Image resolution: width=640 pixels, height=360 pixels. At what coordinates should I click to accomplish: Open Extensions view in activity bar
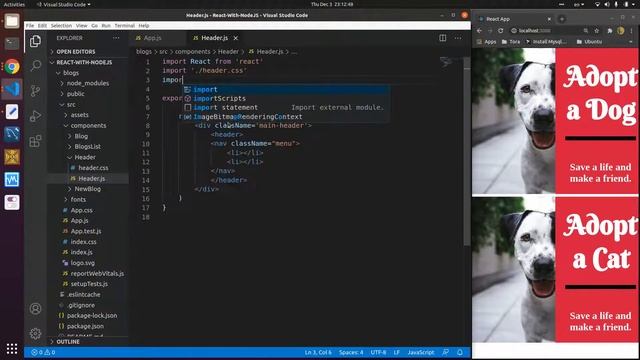tap(36, 141)
